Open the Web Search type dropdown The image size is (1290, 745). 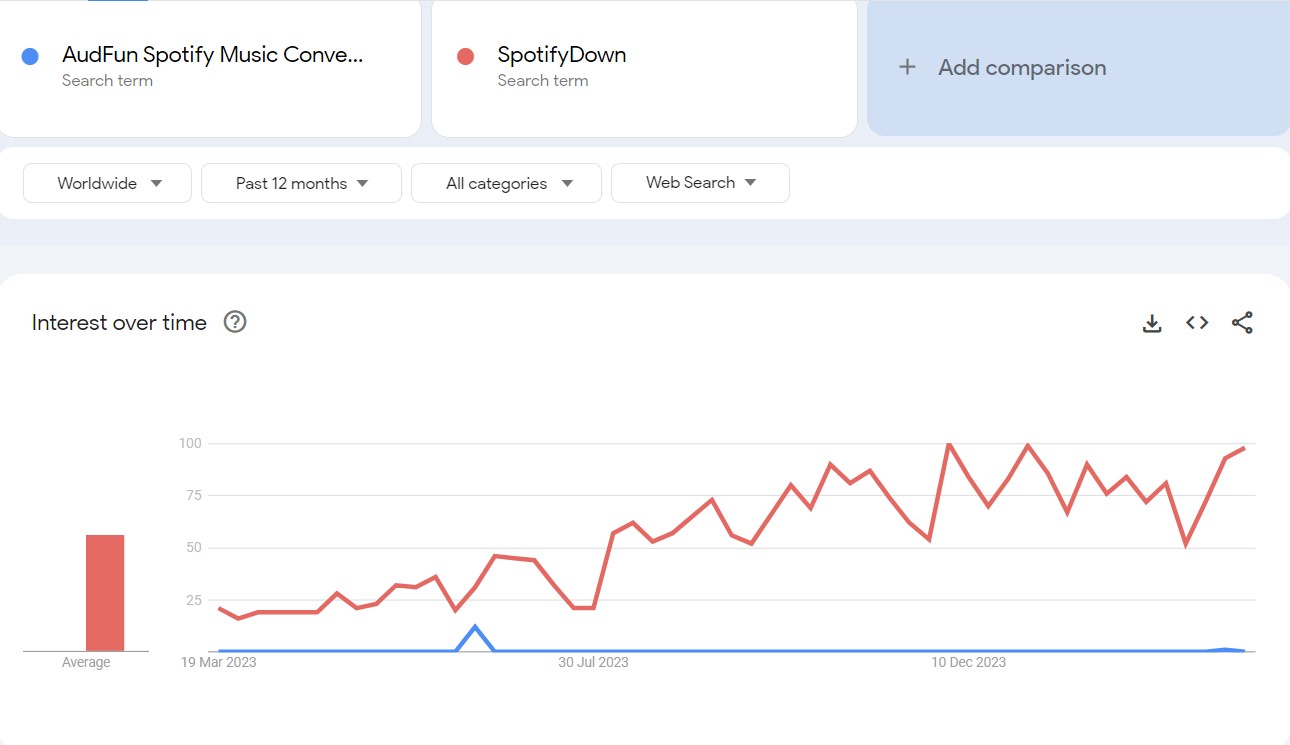(700, 183)
